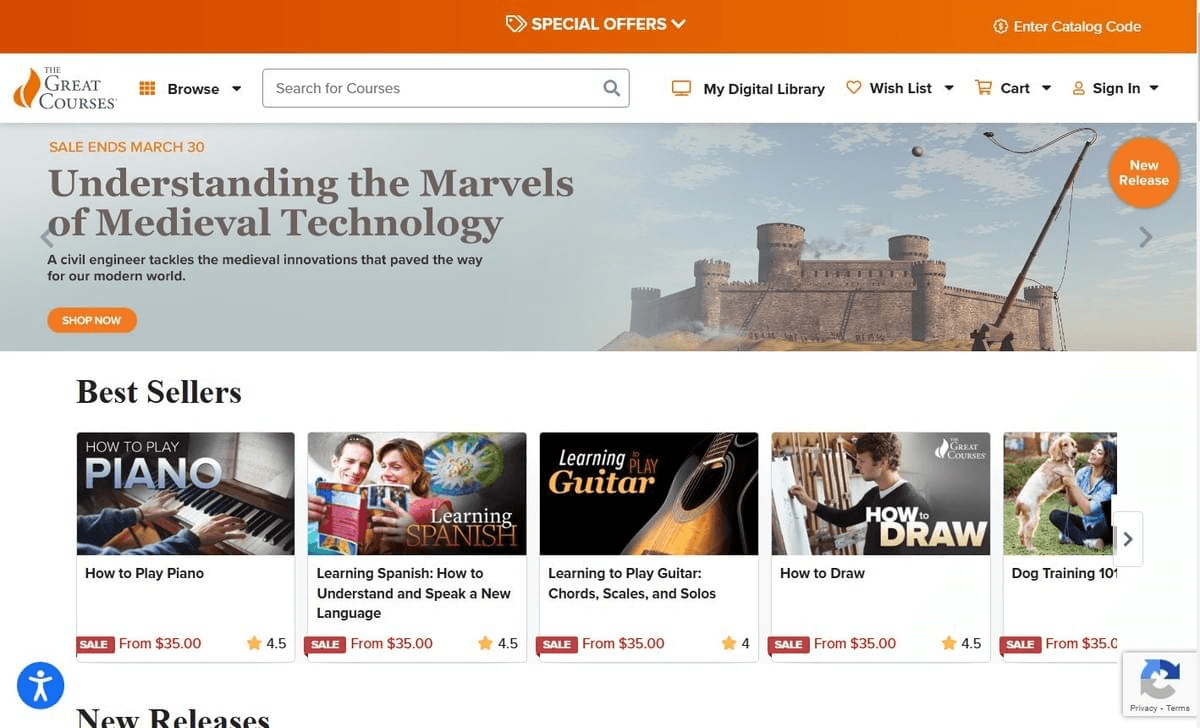This screenshot has height=728, width=1200.
Task: Open the Wish List dropdown arrow
Action: click(x=949, y=88)
